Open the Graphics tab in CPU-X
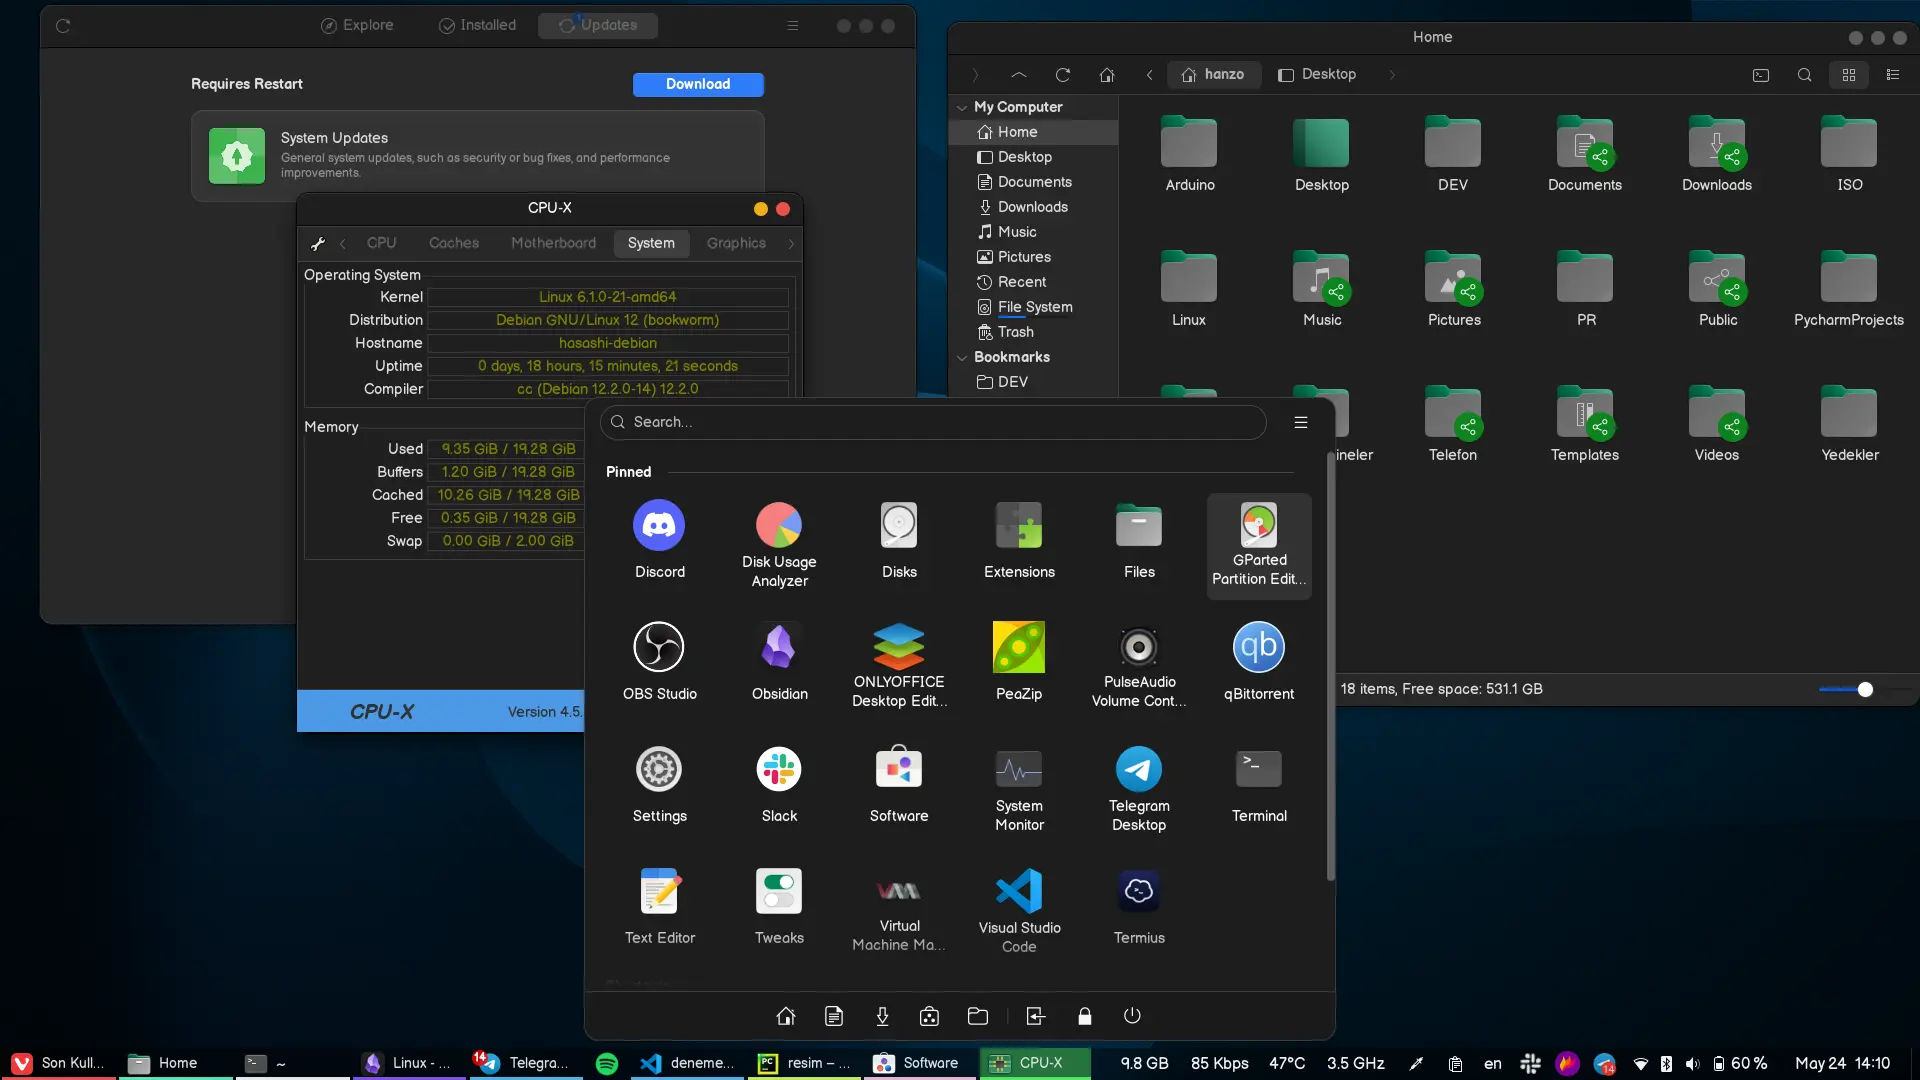Screen dimensions: 1920x1080 (736, 243)
